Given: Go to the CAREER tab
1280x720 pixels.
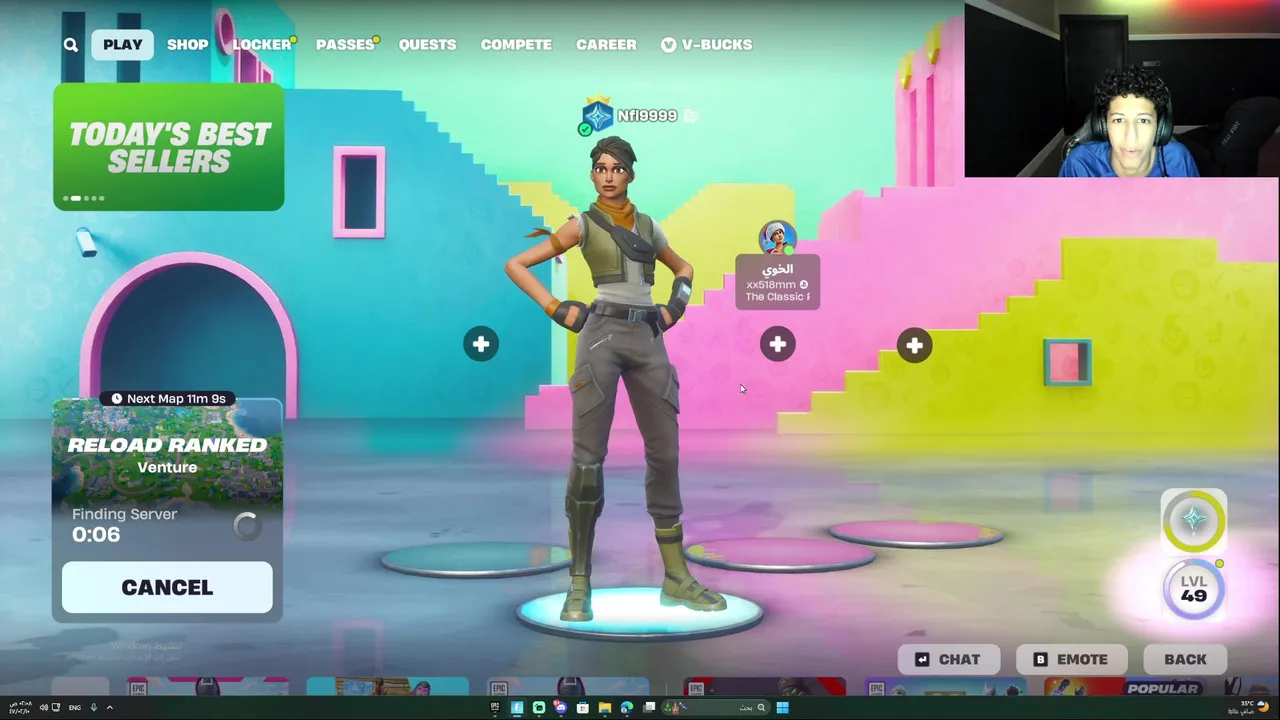Looking at the screenshot, I should 606,44.
